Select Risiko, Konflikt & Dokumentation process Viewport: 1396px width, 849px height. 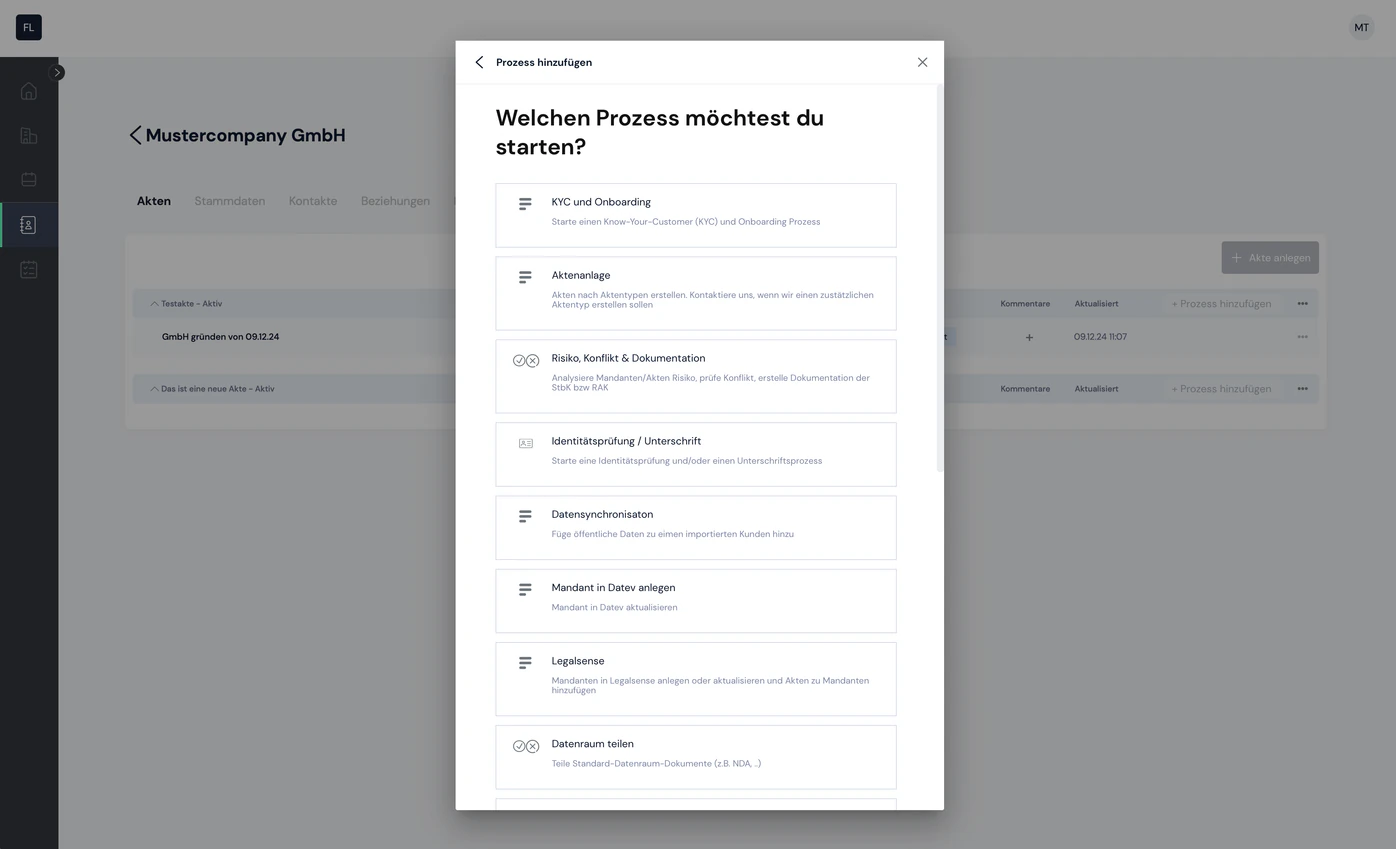coord(696,376)
